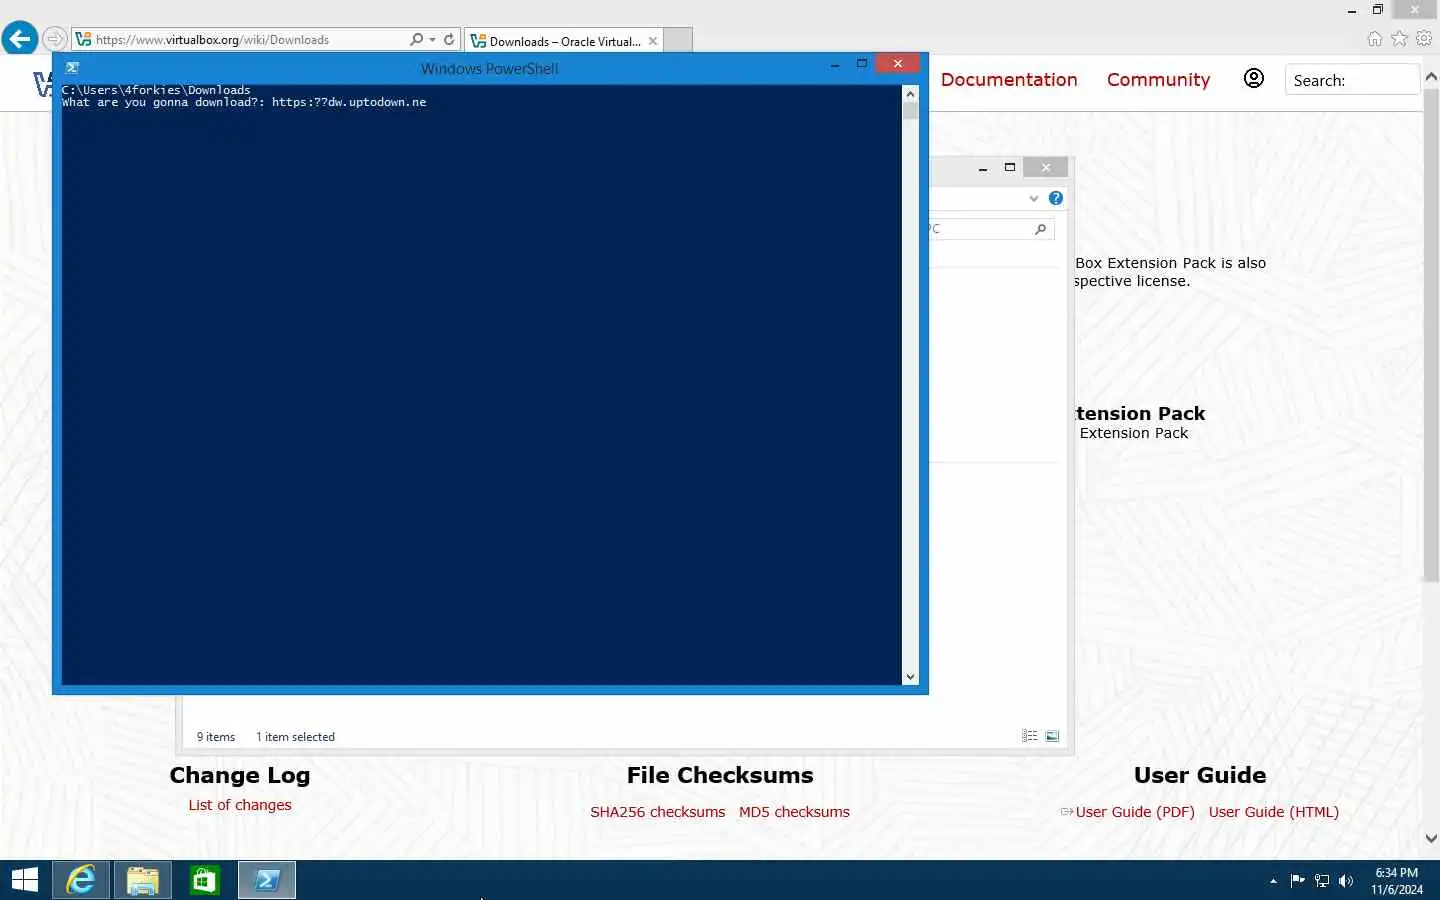
Task: Switch File Explorer to details view icon
Action: [x=1030, y=736]
